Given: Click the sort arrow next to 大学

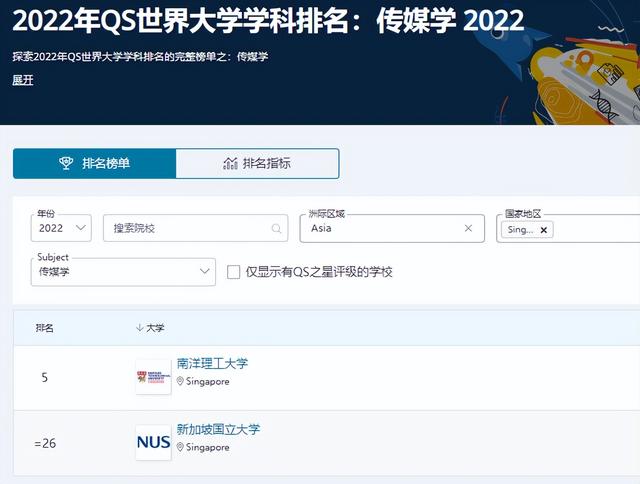Looking at the screenshot, I should (x=140, y=328).
